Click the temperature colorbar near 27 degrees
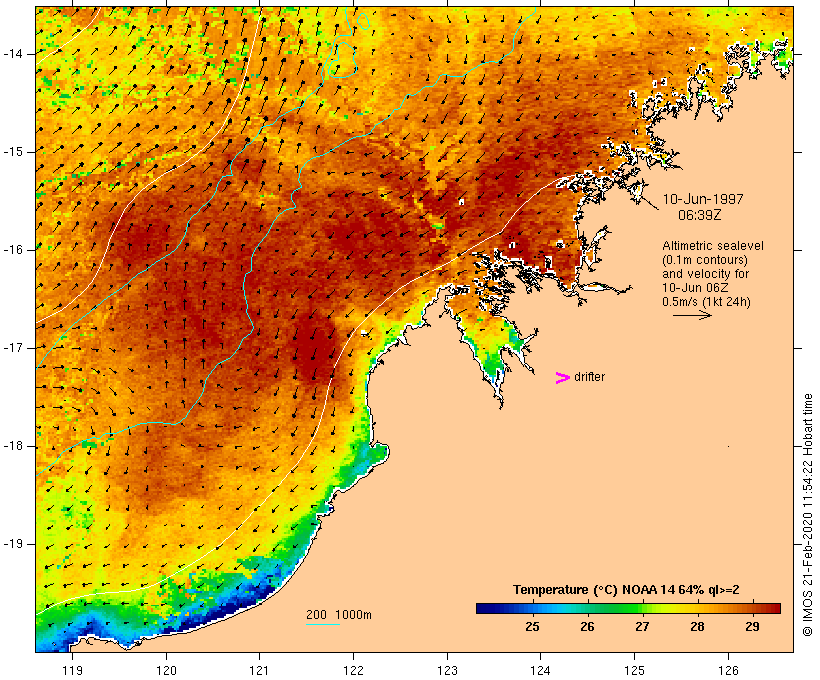This screenshot has width=820, height=680. 642,608
